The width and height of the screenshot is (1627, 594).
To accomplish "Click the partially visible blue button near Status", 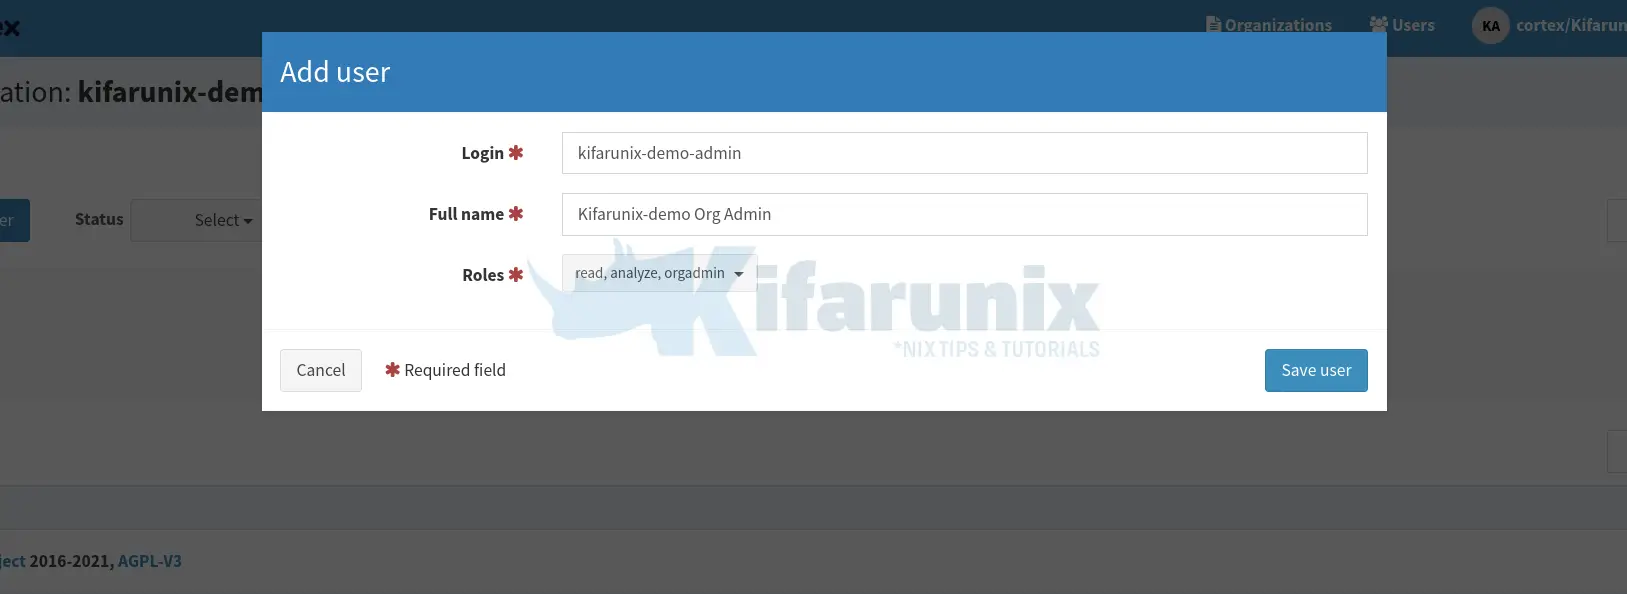I will 14,220.
